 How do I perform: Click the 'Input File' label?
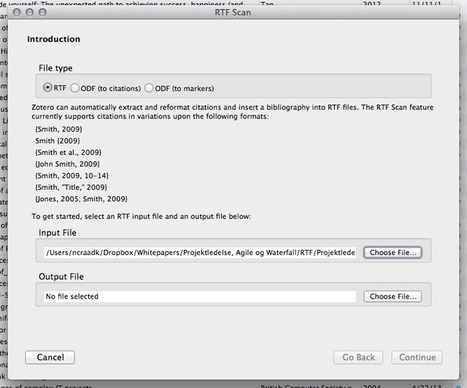click(57, 233)
